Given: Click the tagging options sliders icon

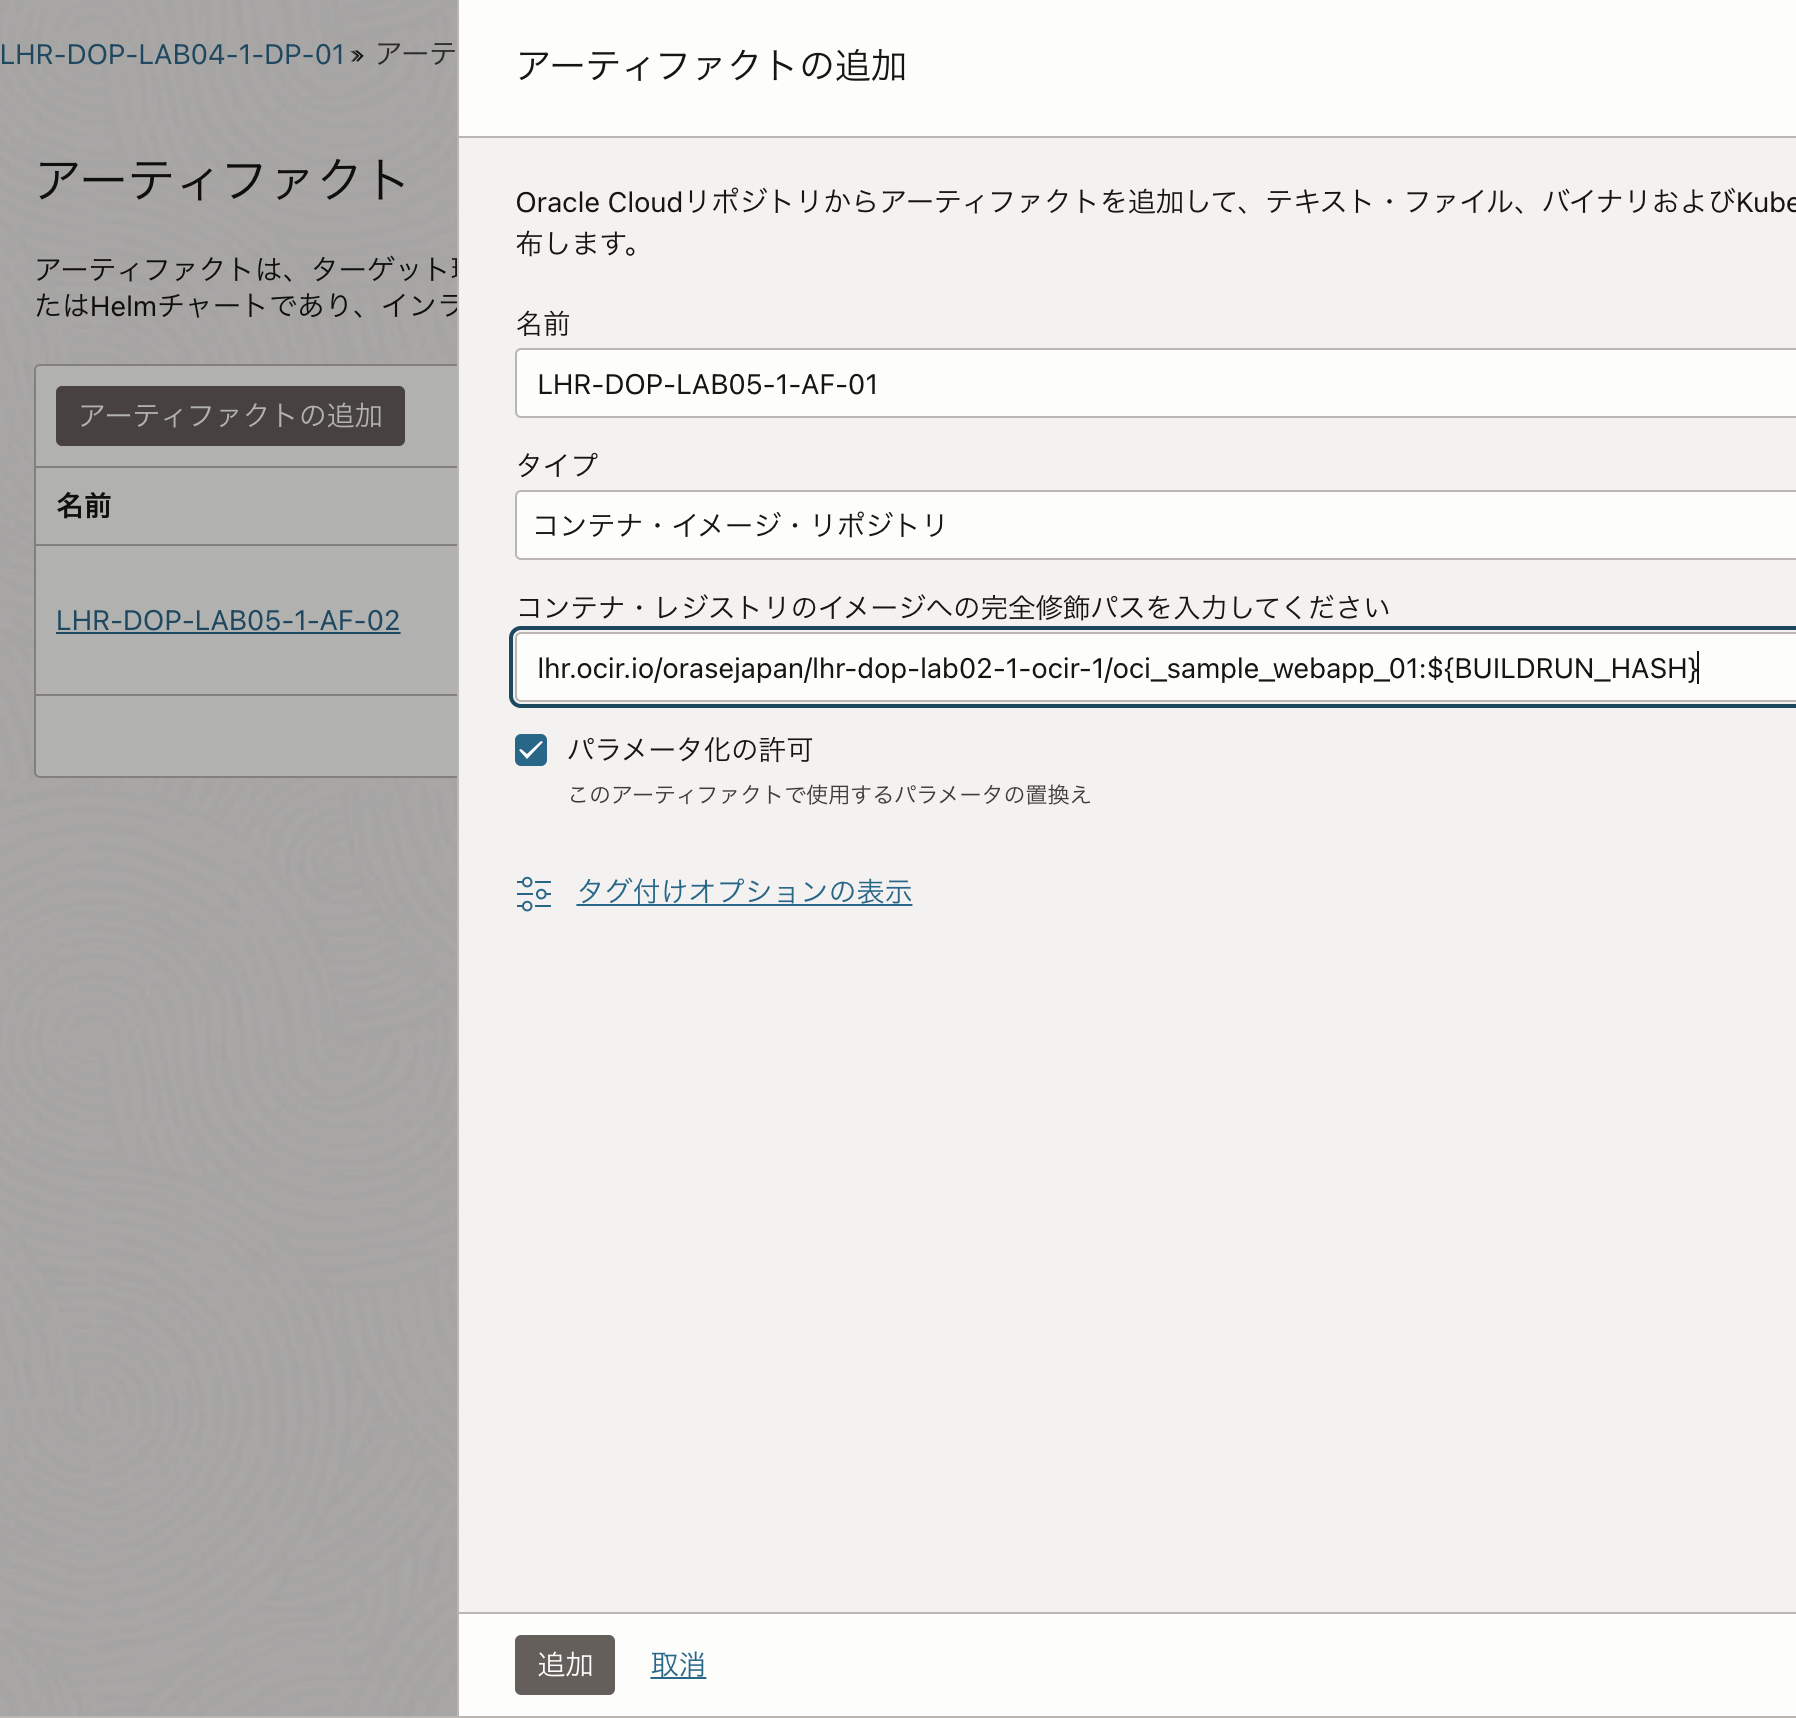Looking at the screenshot, I should (x=533, y=891).
